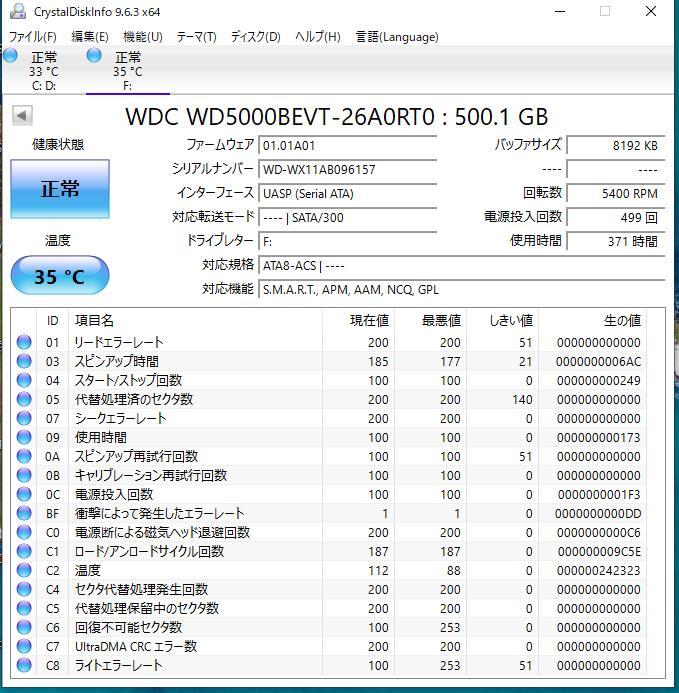Click the status orb for F: disk
679x693 pixels.
(94, 56)
